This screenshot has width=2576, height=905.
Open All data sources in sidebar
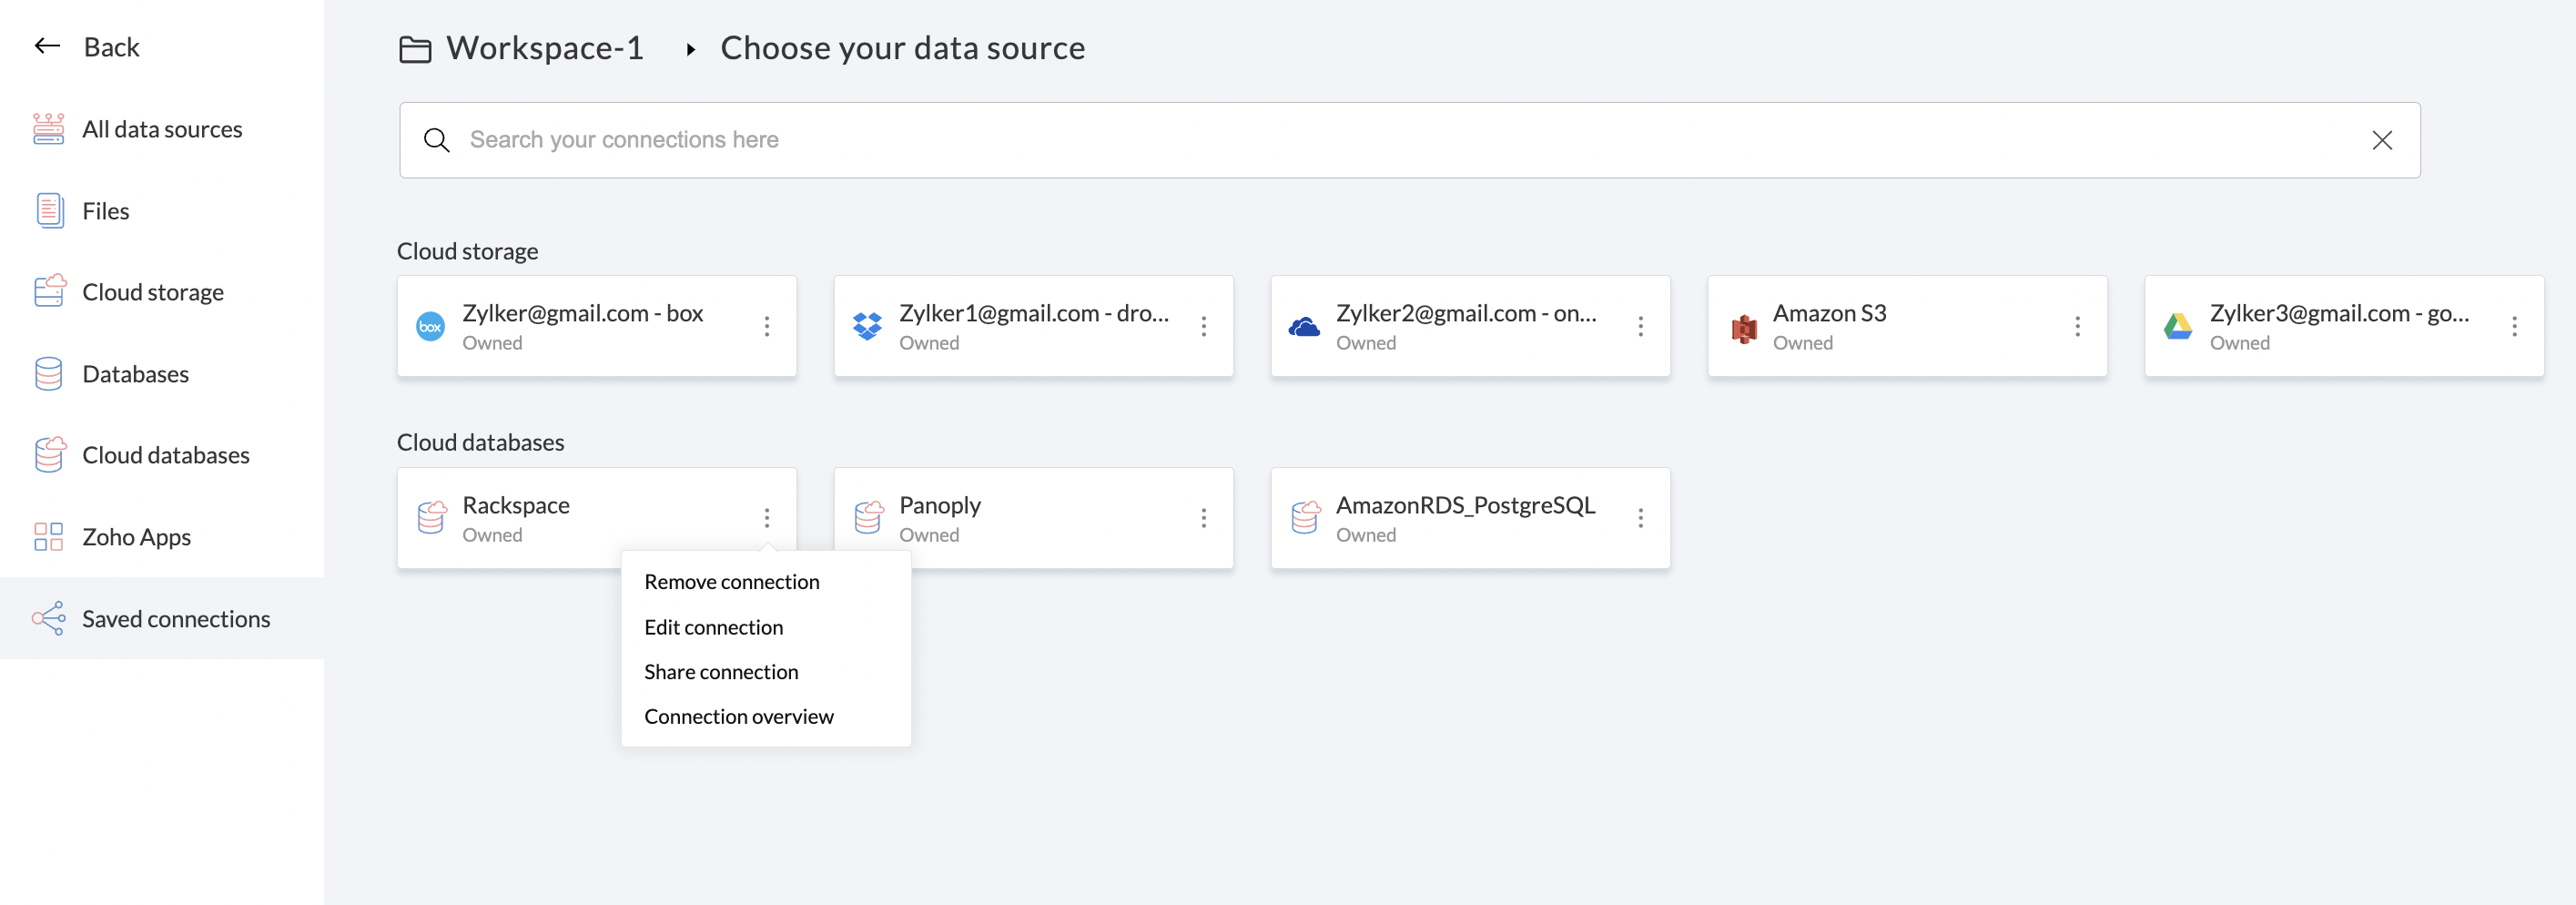161,129
